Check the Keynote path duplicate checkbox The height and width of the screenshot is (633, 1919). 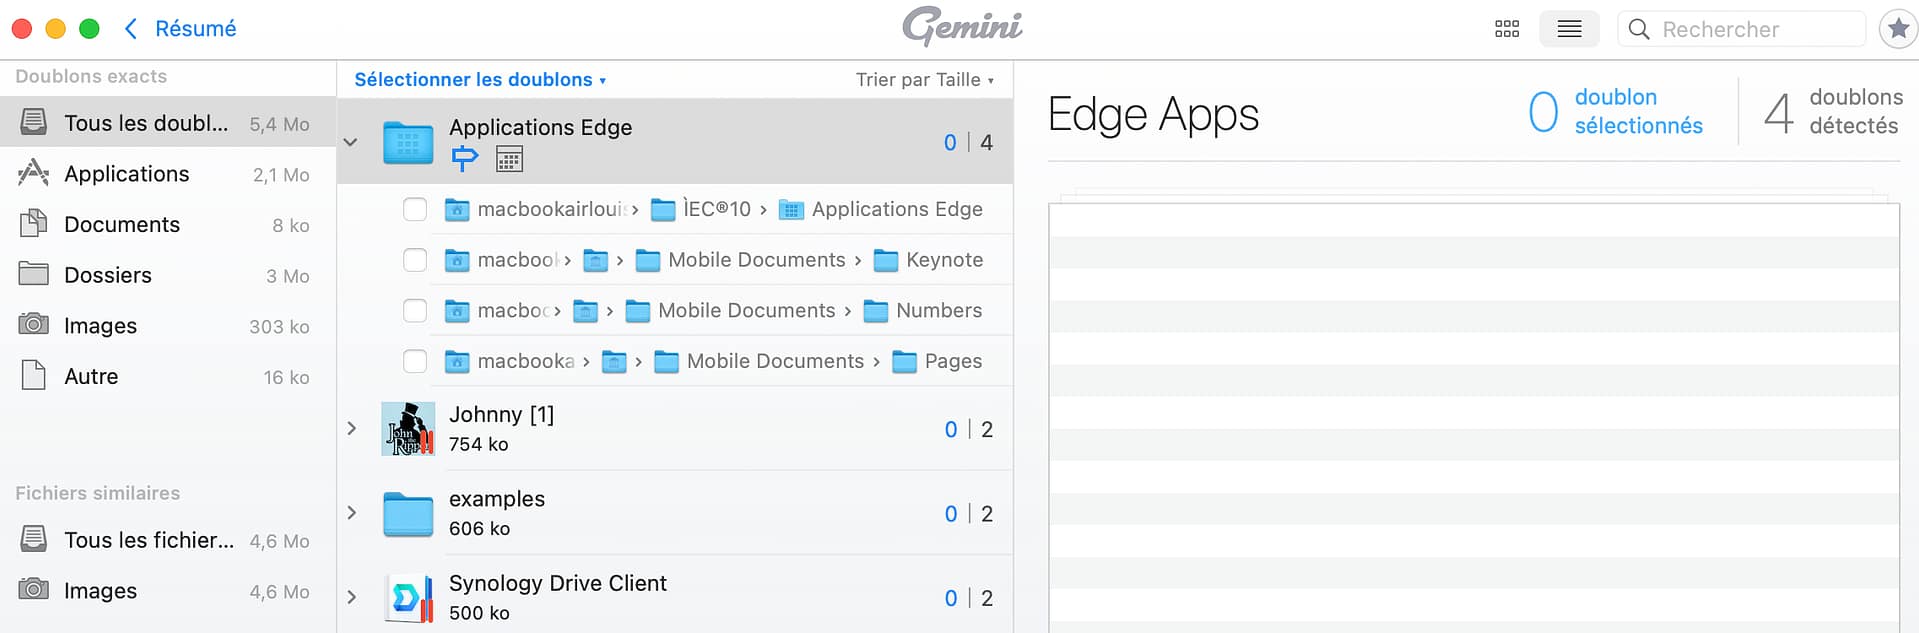(x=415, y=260)
